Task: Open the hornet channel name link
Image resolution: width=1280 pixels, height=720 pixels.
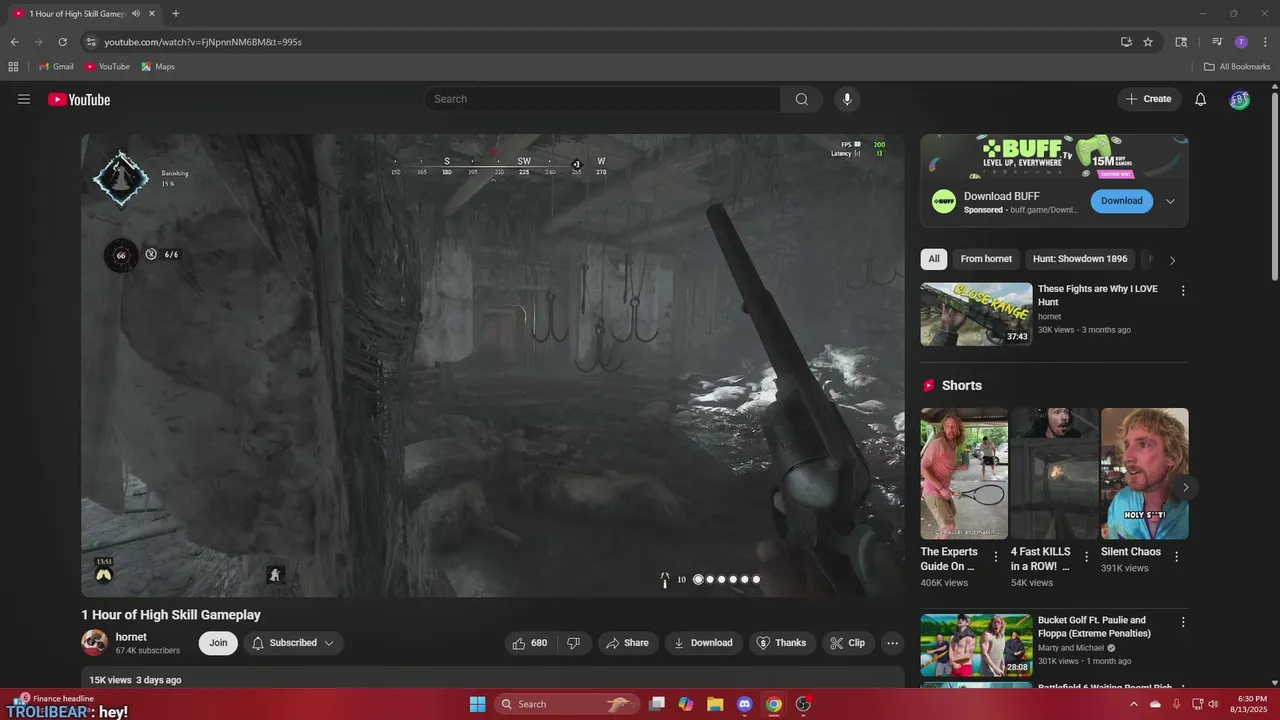Action: [131, 637]
